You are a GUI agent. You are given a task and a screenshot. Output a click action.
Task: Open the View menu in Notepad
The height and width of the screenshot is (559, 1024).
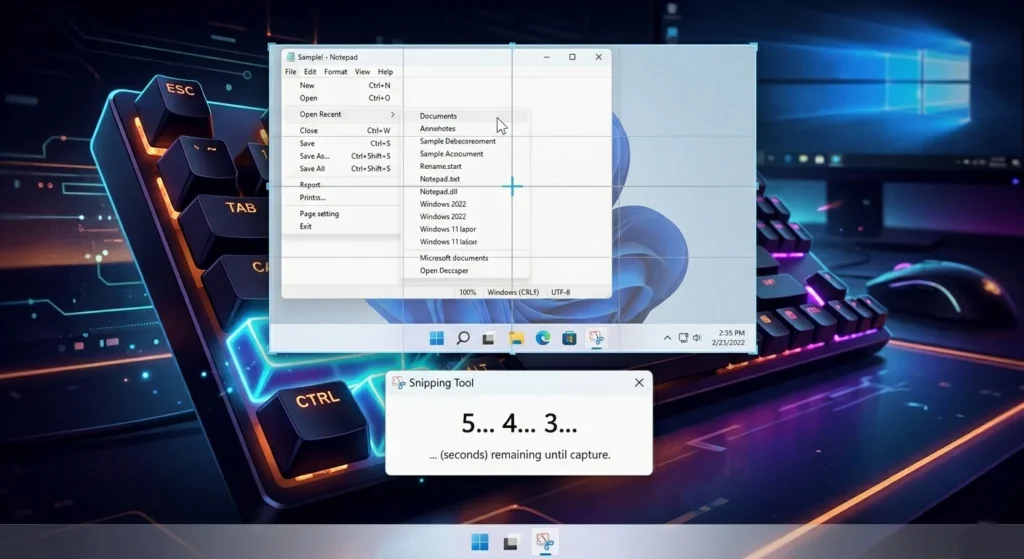362,72
